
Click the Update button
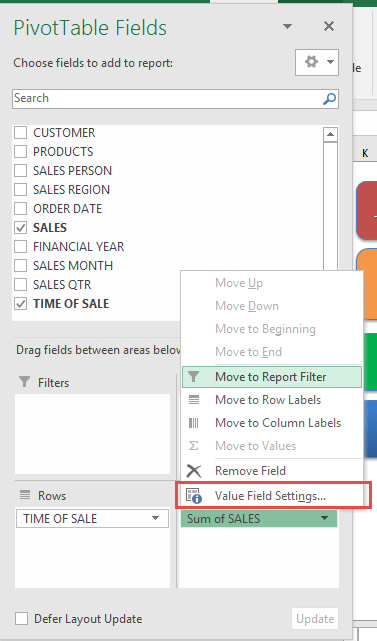click(315, 619)
